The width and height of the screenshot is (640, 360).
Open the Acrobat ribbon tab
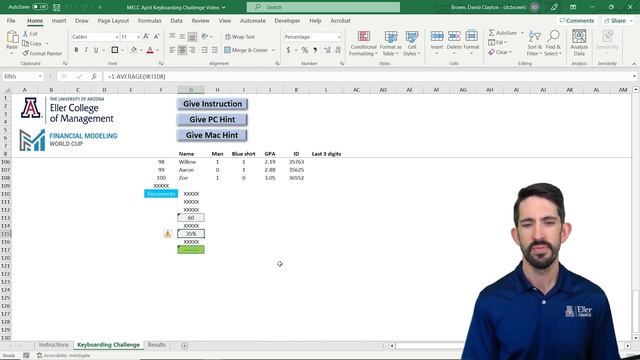pos(340,20)
